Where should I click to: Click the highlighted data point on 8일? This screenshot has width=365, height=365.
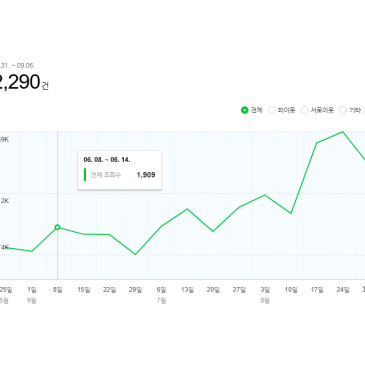[x=57, y=227]
